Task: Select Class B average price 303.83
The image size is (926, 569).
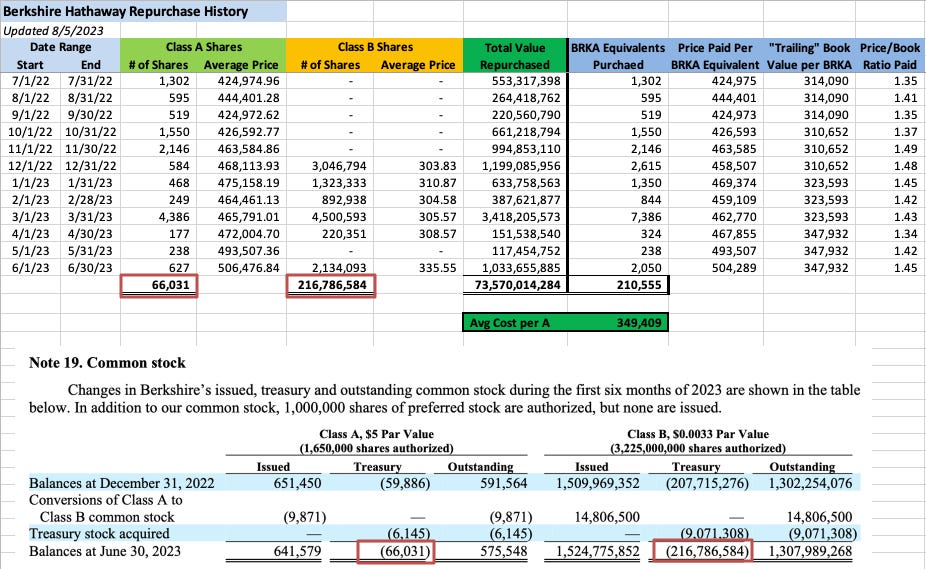Action: [438, 166]
